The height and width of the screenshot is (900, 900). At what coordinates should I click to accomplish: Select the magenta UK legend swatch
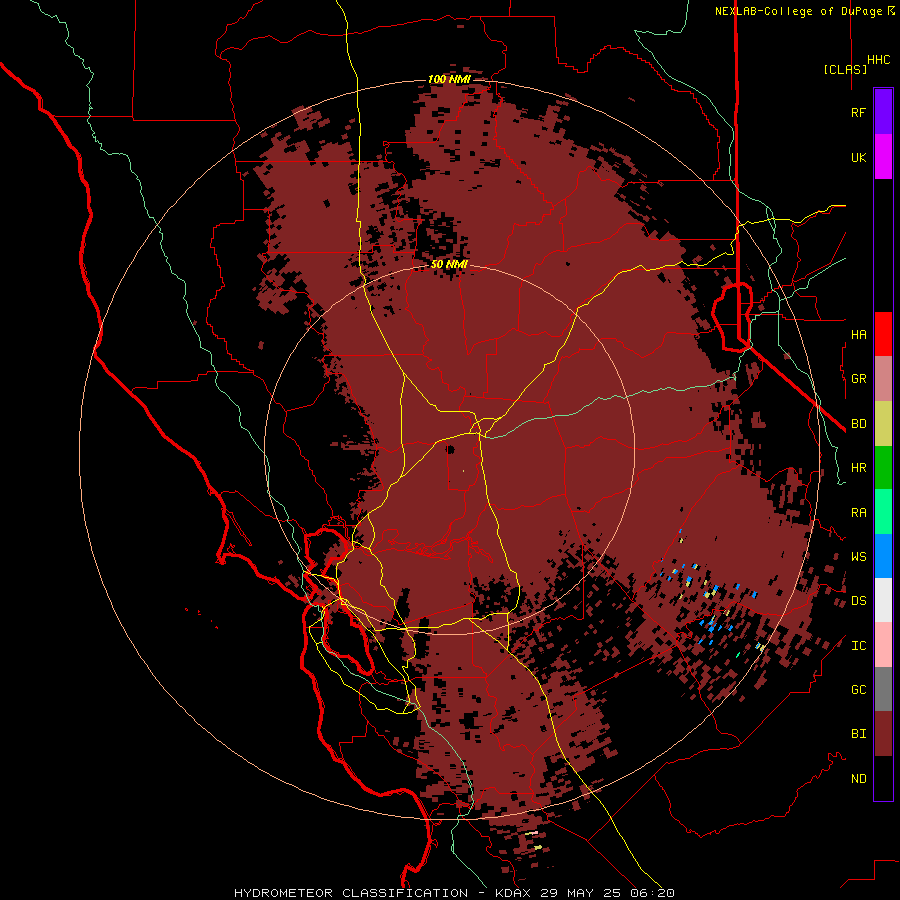(883, 157)
